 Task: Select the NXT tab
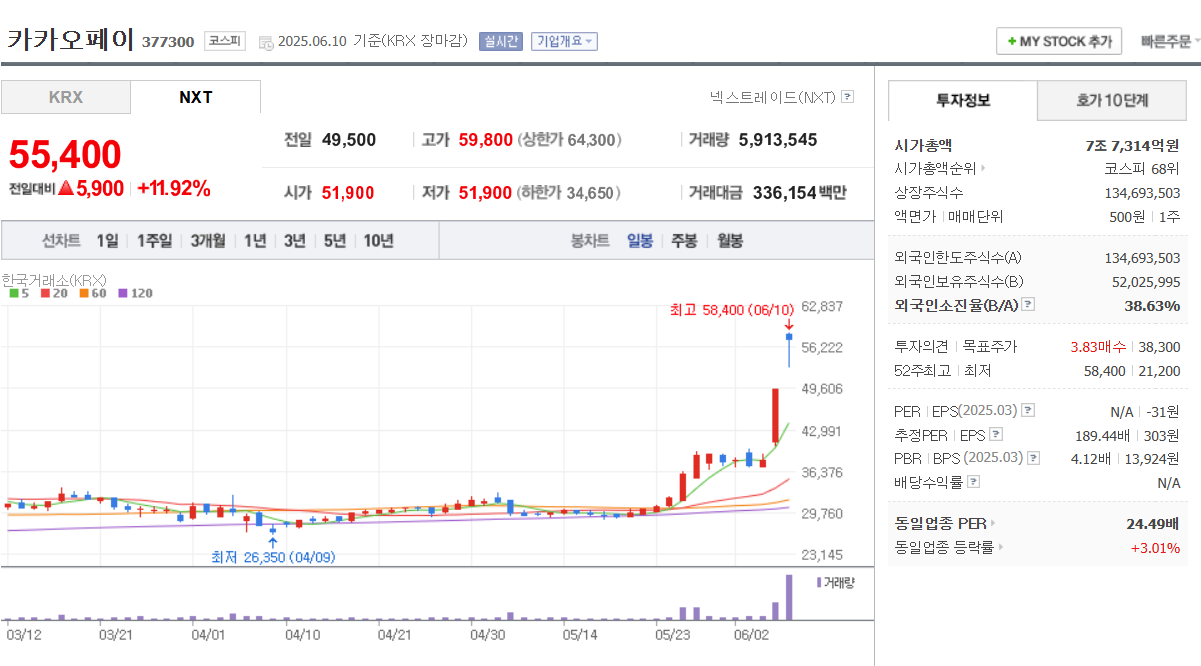point(196,97)
